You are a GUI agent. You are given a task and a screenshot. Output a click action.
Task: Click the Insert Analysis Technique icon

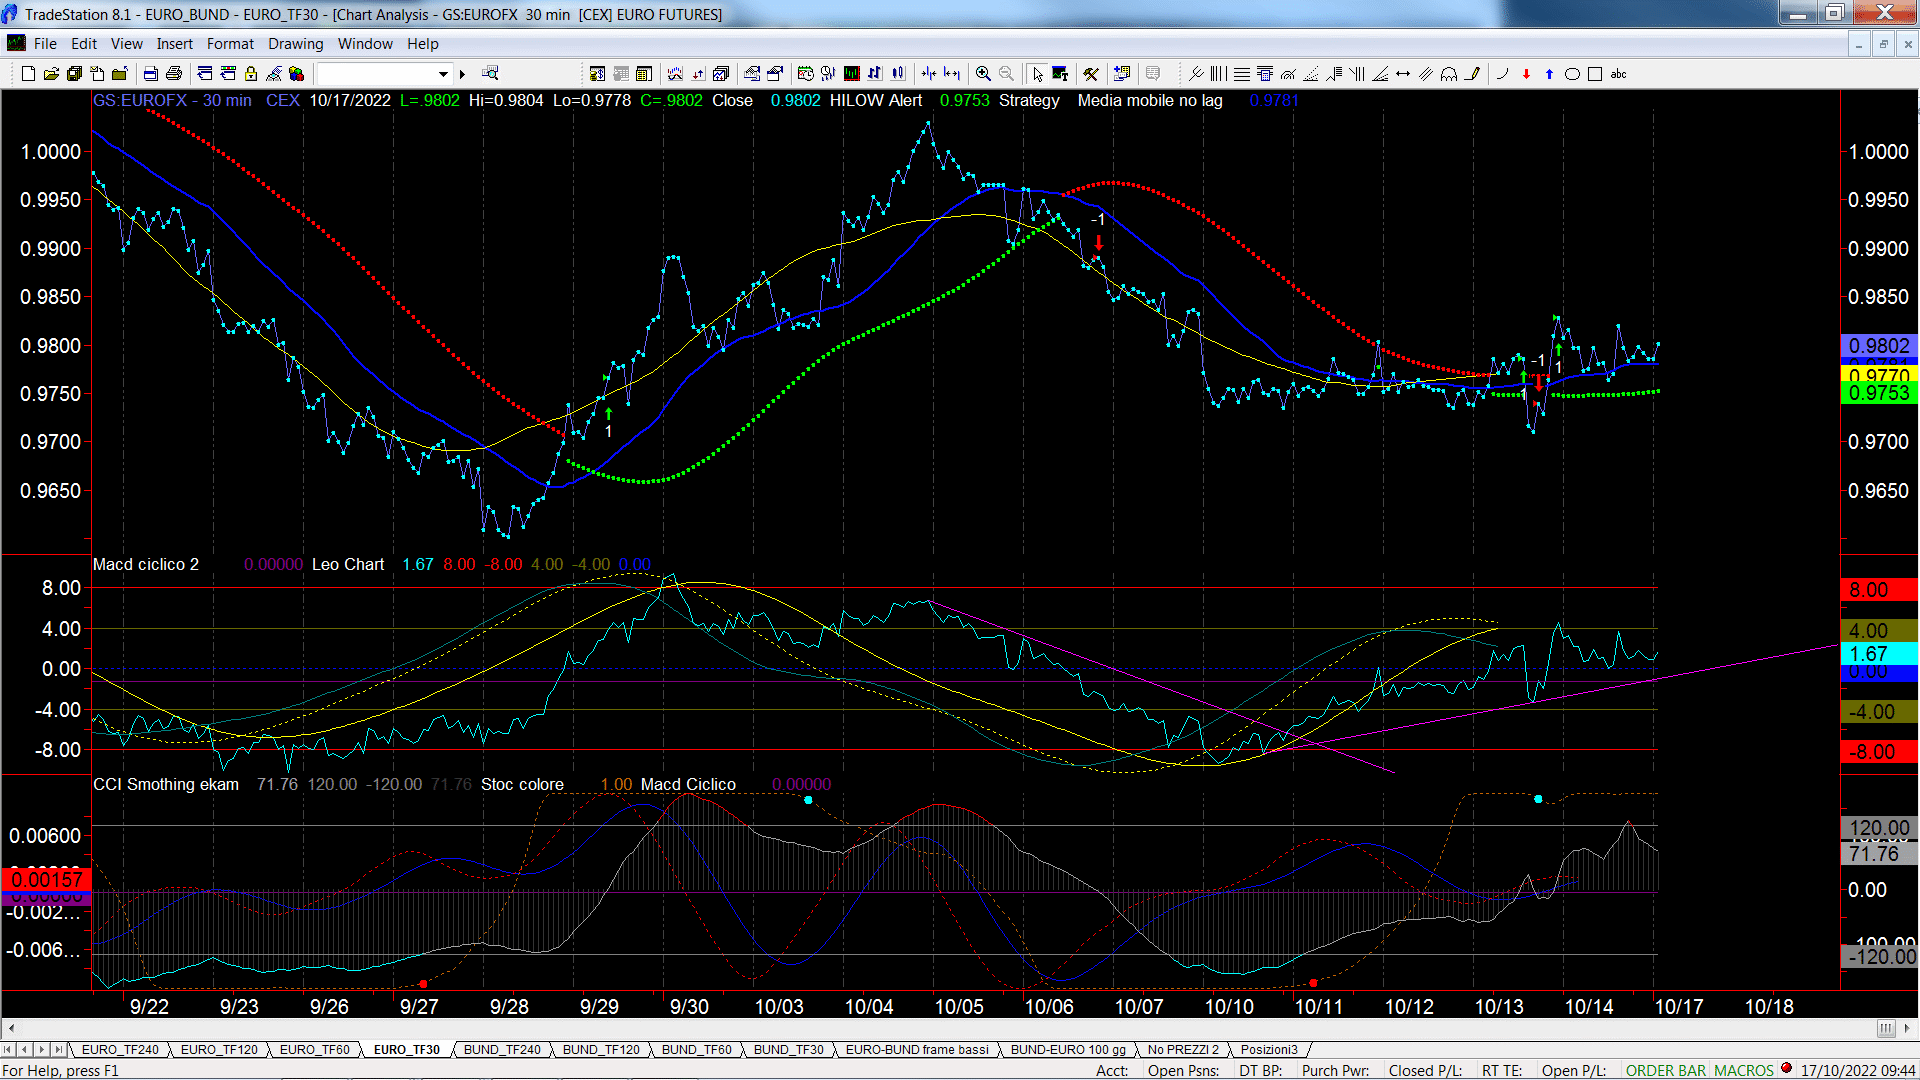click(675, 73)
